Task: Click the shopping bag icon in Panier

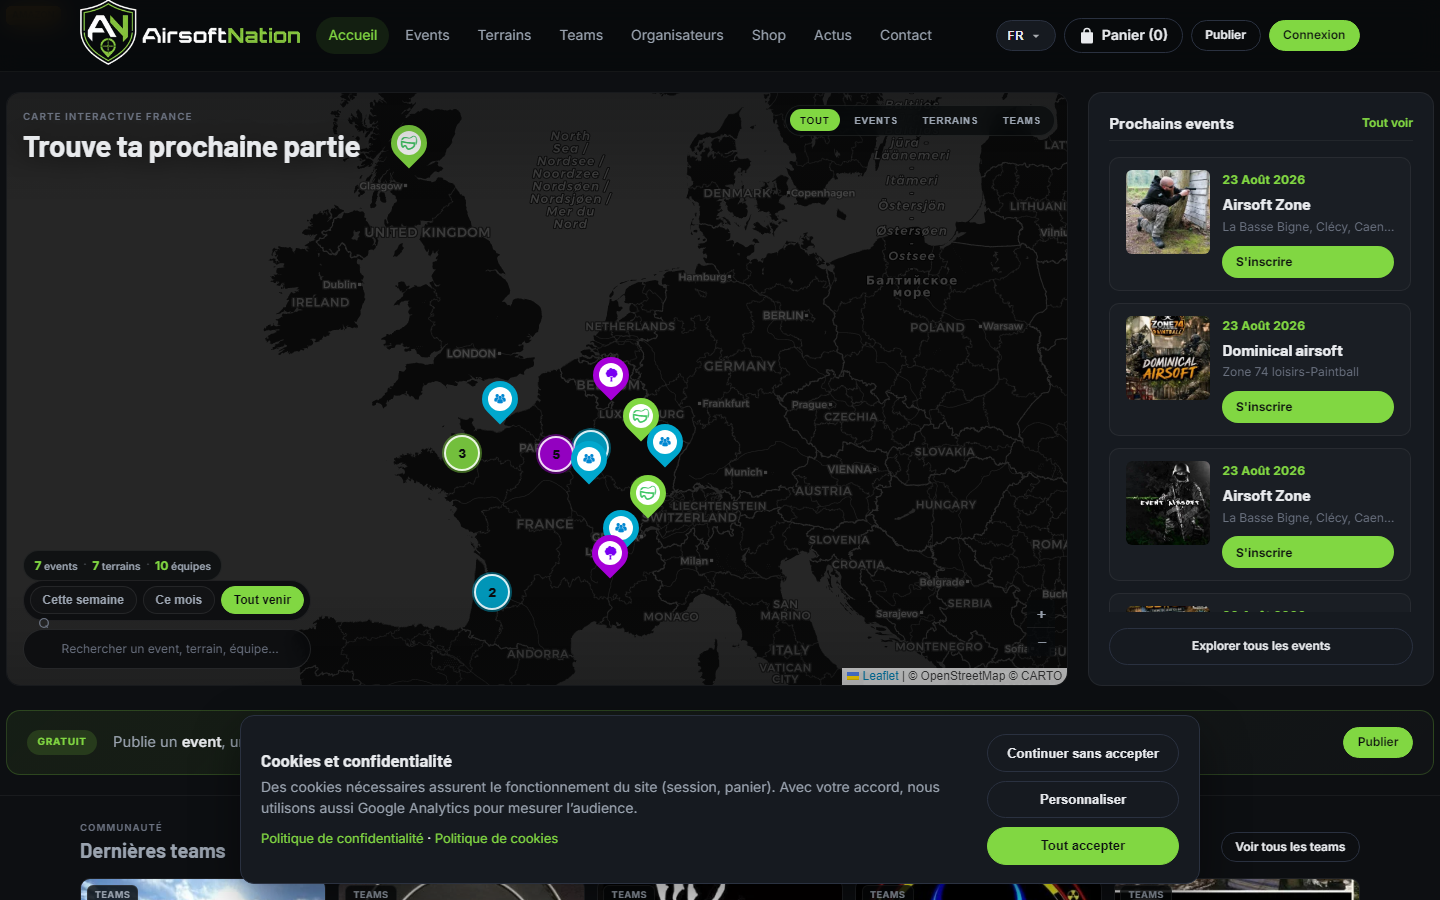Action: pyautogui.click(x=1087, y=36)
